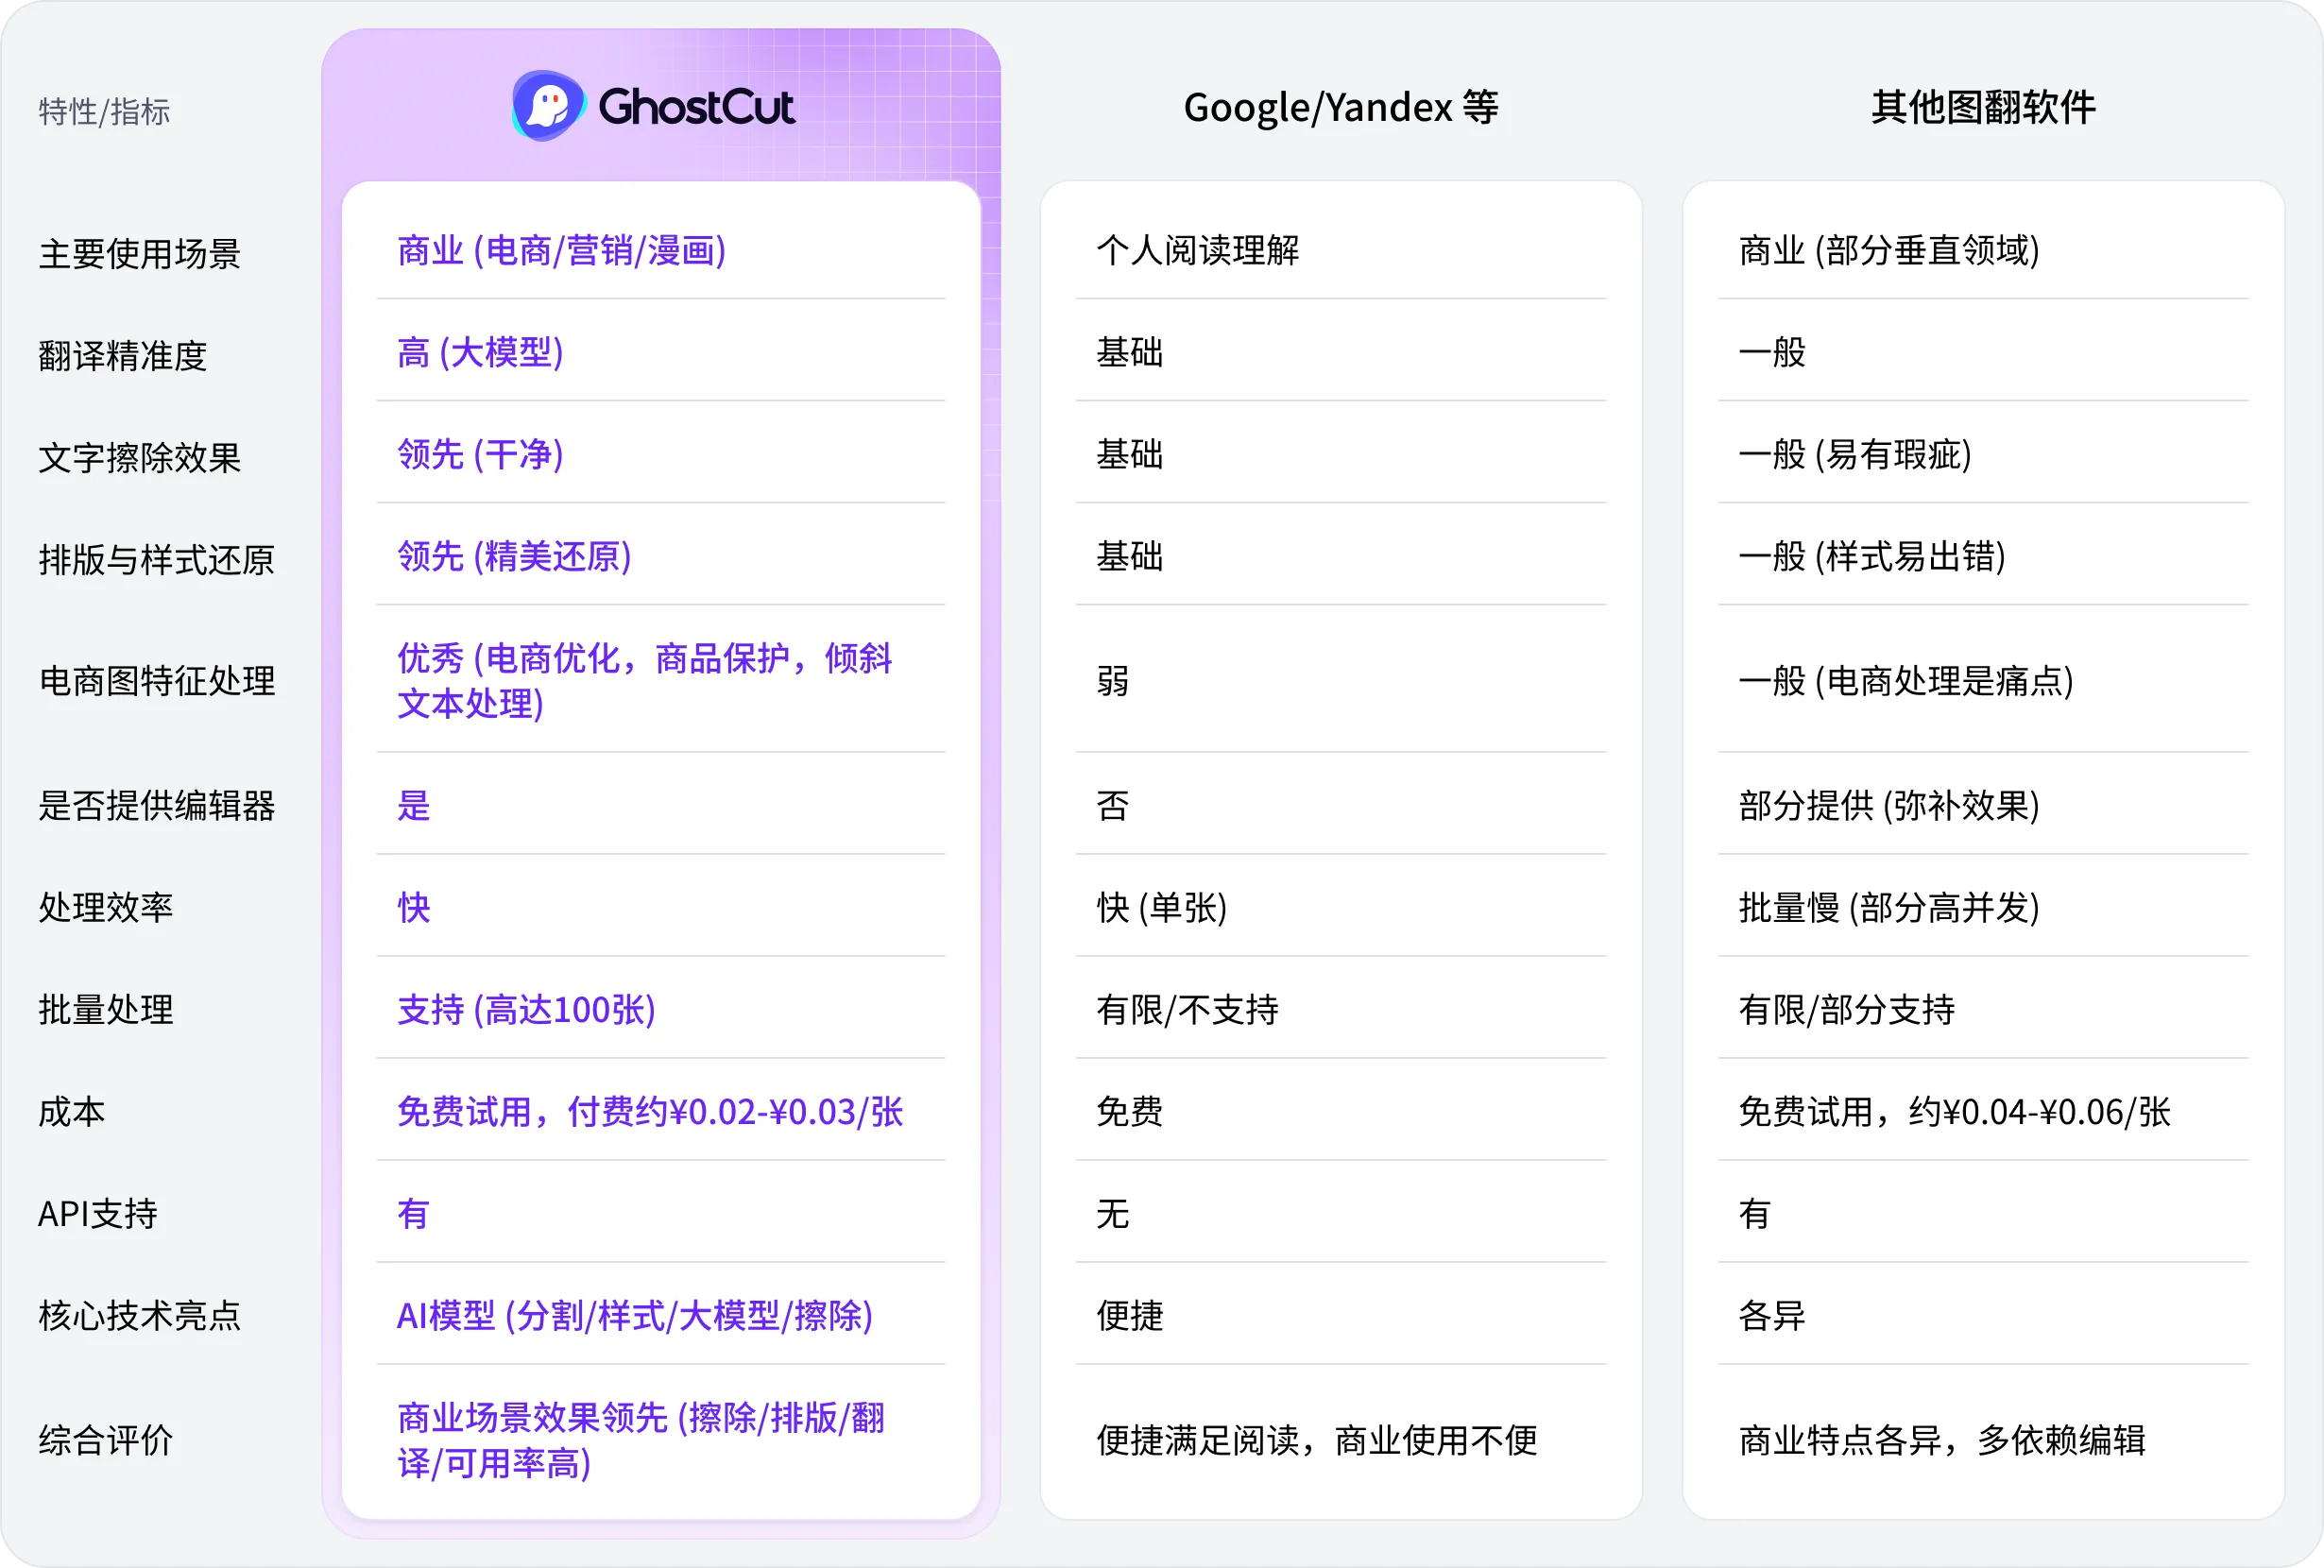Select other software API cell '有'
This screenshot has width=2324, height=1568.
[1755, 1214]
